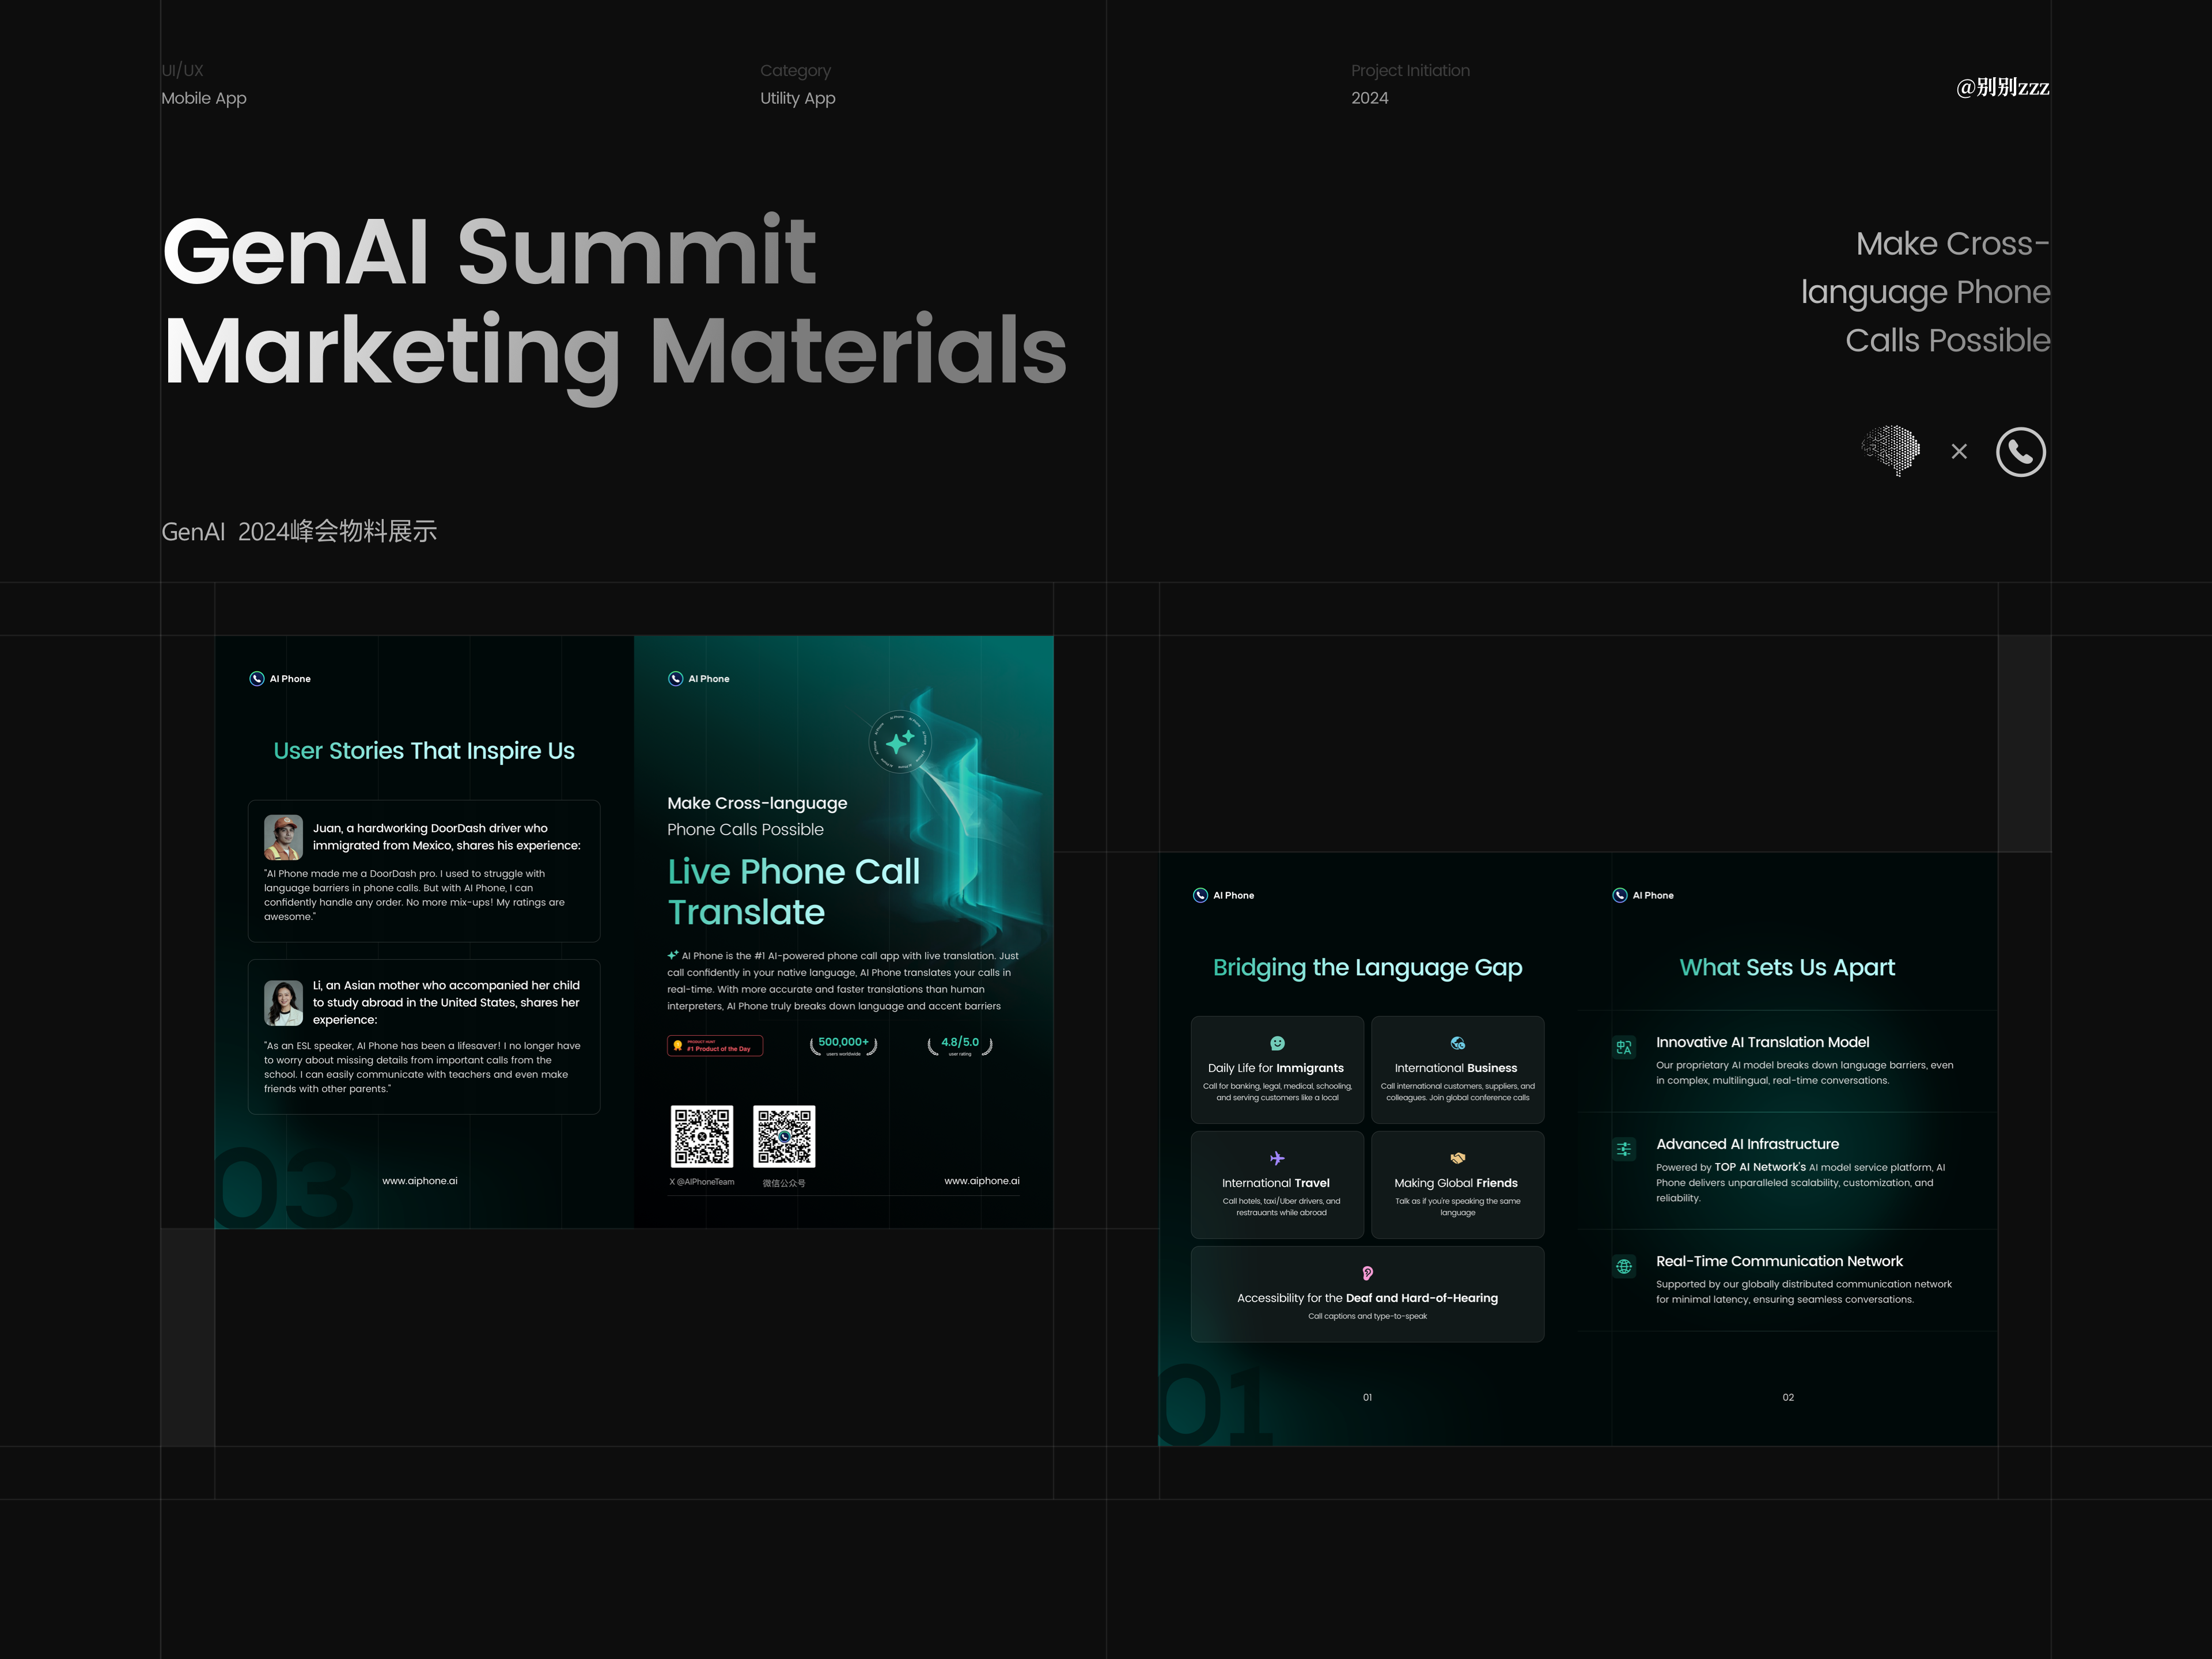Click the X @AIPhoneTeam QR code
2212x1659 pixels.
click(x=702, y=1136)
